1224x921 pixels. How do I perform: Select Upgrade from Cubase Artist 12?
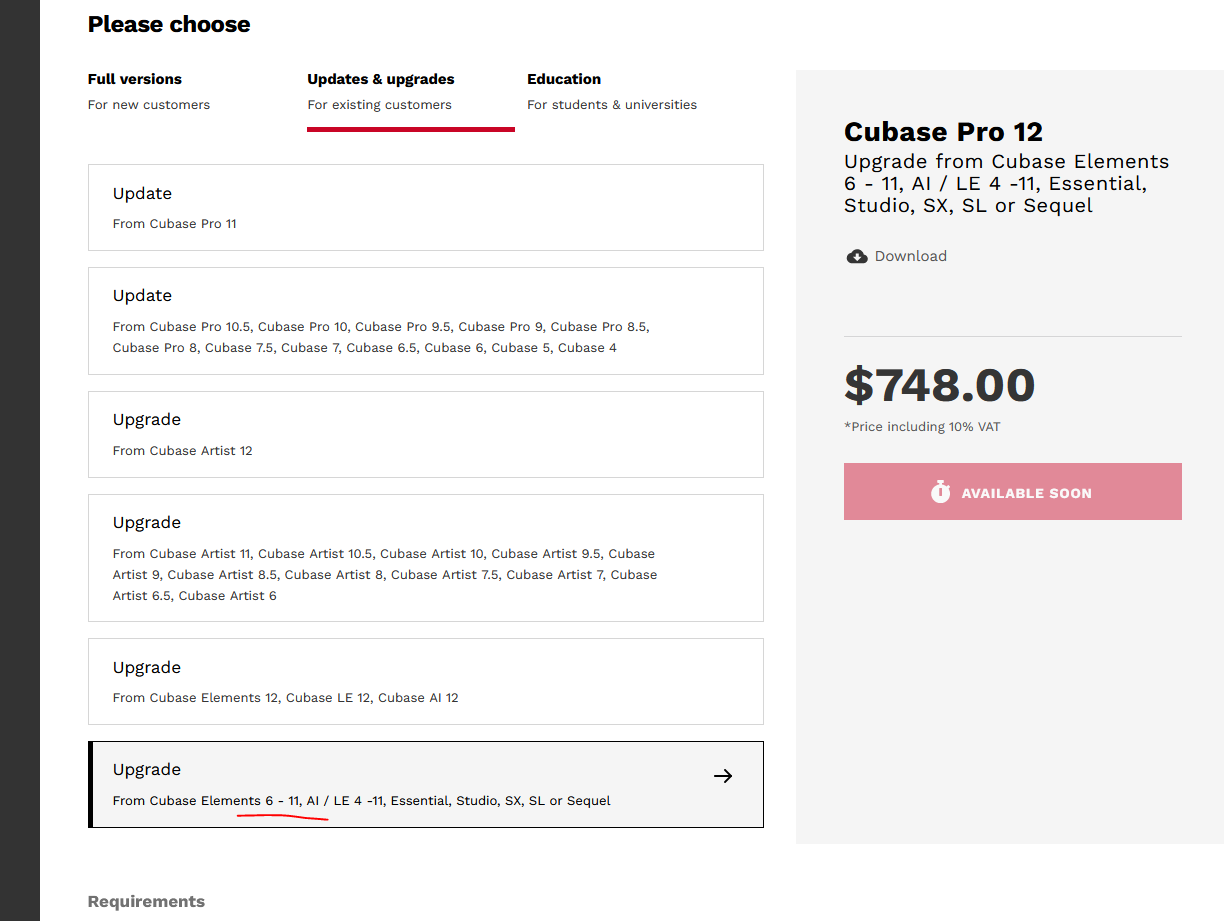(425, 434)
